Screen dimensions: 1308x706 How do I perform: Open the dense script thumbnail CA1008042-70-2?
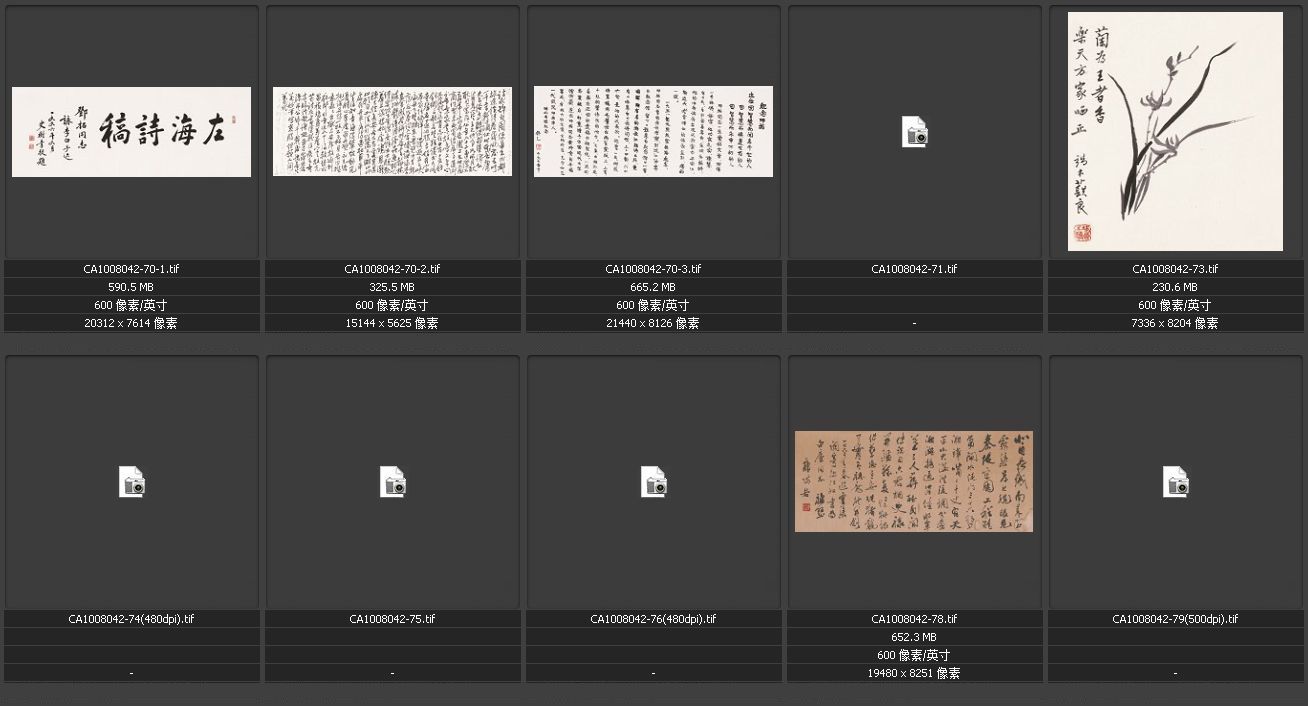[392, 132]
